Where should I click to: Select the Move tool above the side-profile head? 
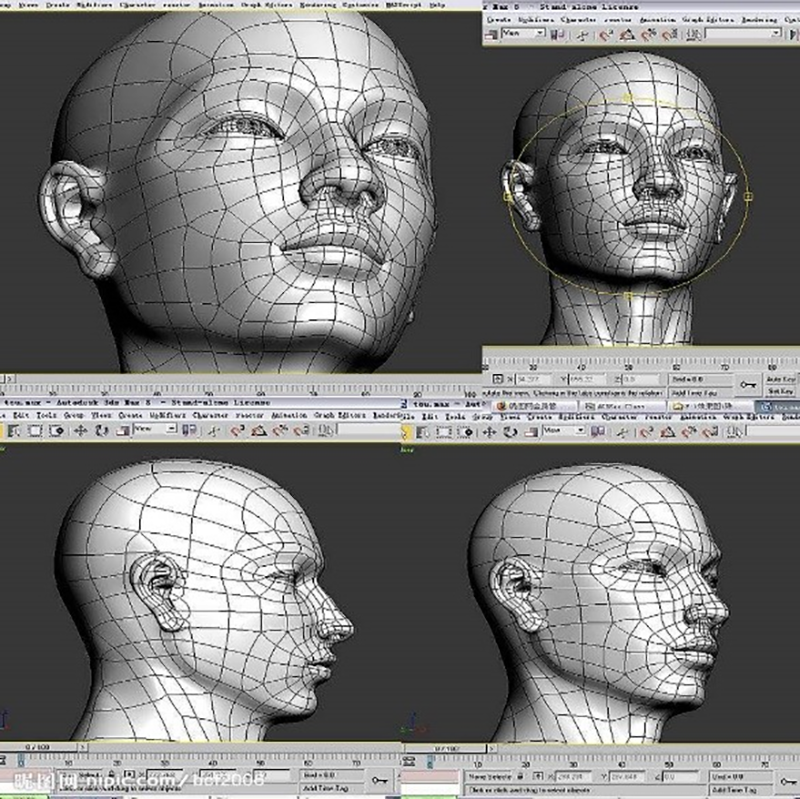click(80, 430)
